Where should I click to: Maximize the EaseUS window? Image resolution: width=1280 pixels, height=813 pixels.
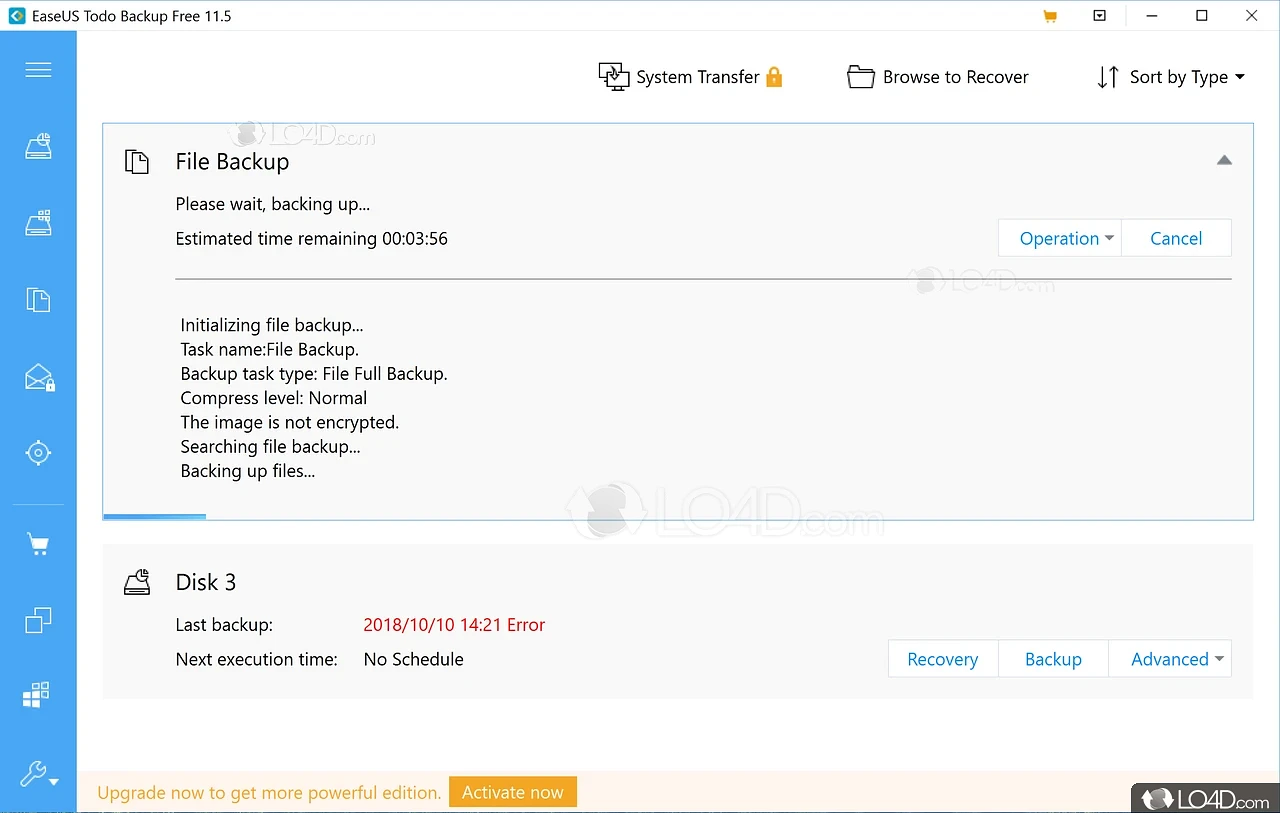[1202, 16]
